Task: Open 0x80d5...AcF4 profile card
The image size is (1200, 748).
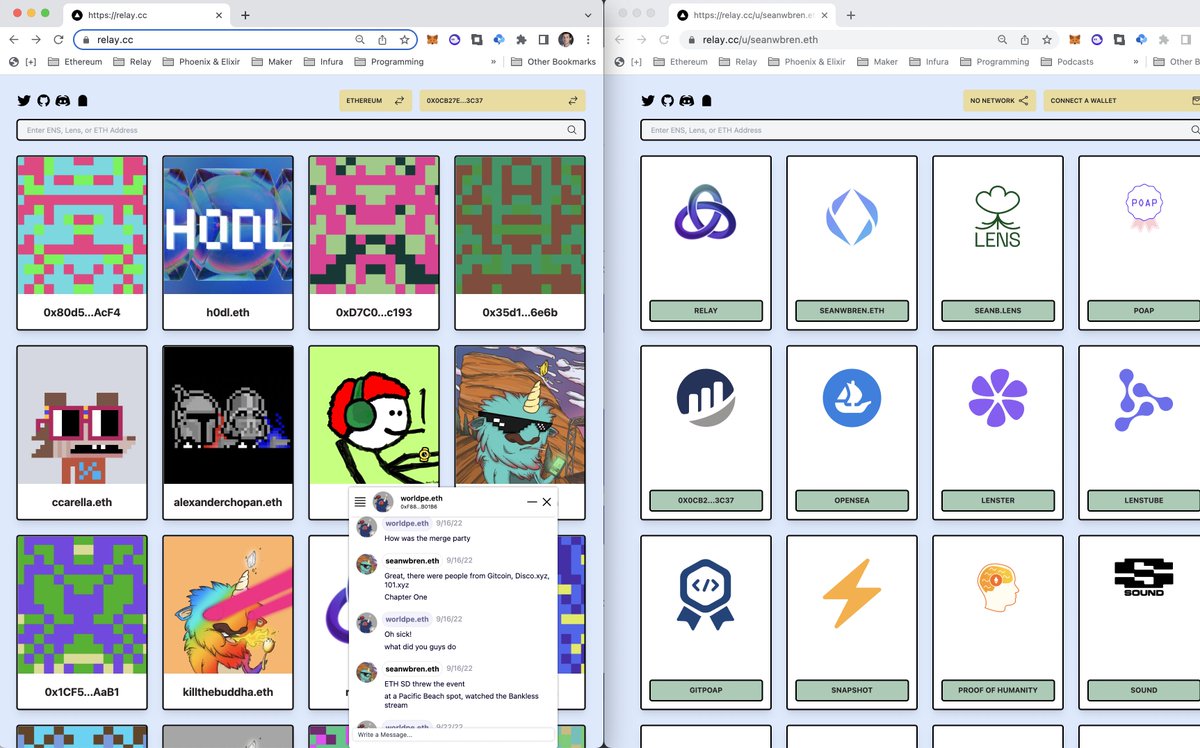Action: (82, 242)
